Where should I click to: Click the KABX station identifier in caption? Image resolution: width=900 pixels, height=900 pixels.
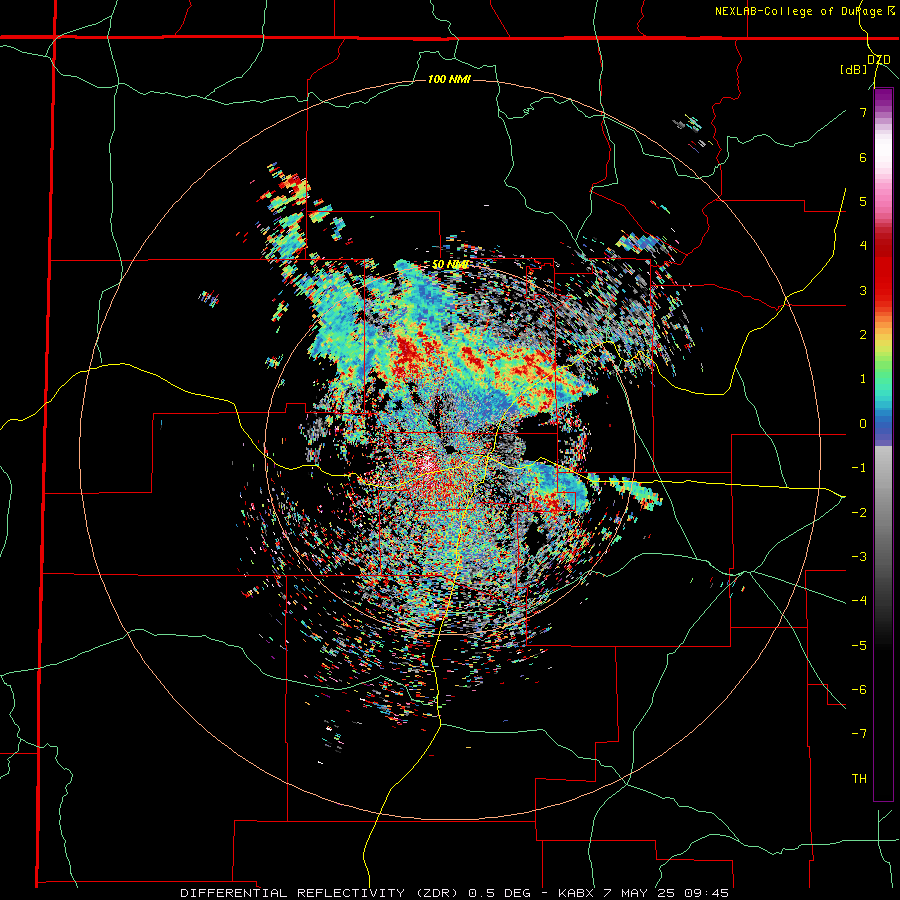pos(577,893)
